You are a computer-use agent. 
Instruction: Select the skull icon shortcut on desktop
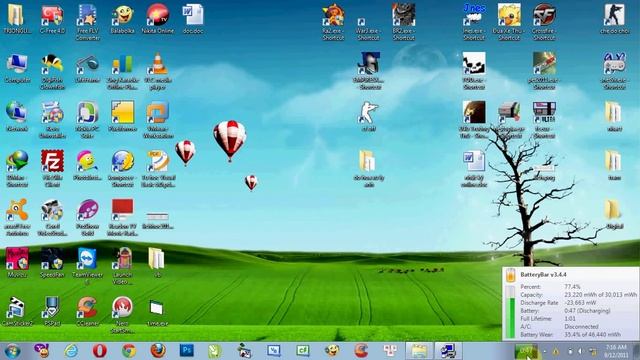click(x=474, y=71)
